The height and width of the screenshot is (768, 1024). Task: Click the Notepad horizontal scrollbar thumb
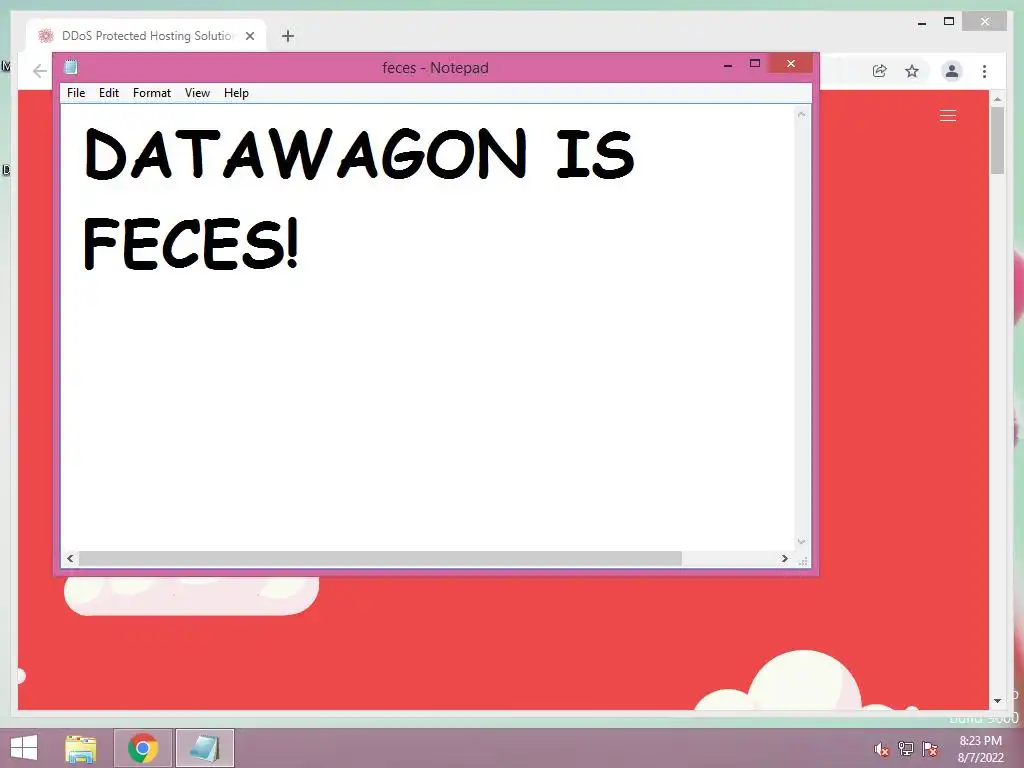point(380,558)
